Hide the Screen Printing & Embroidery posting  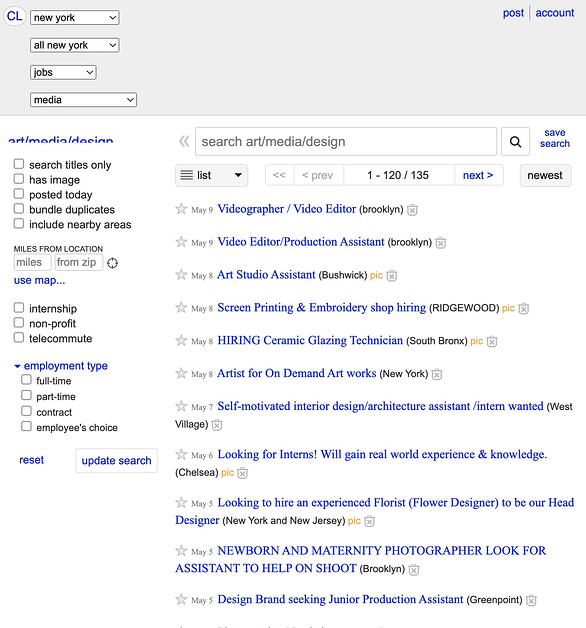[x=524, y=308]
